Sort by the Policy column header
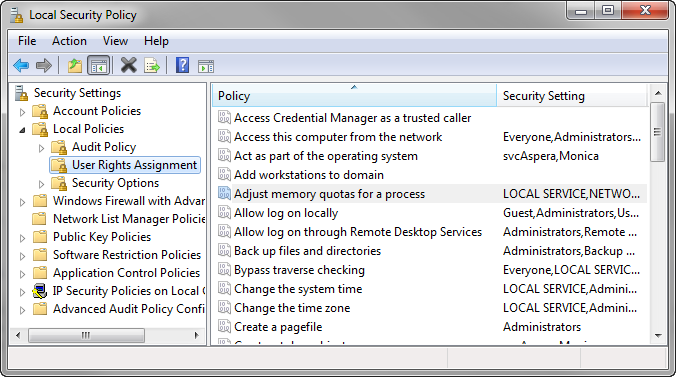 [354, 96]
